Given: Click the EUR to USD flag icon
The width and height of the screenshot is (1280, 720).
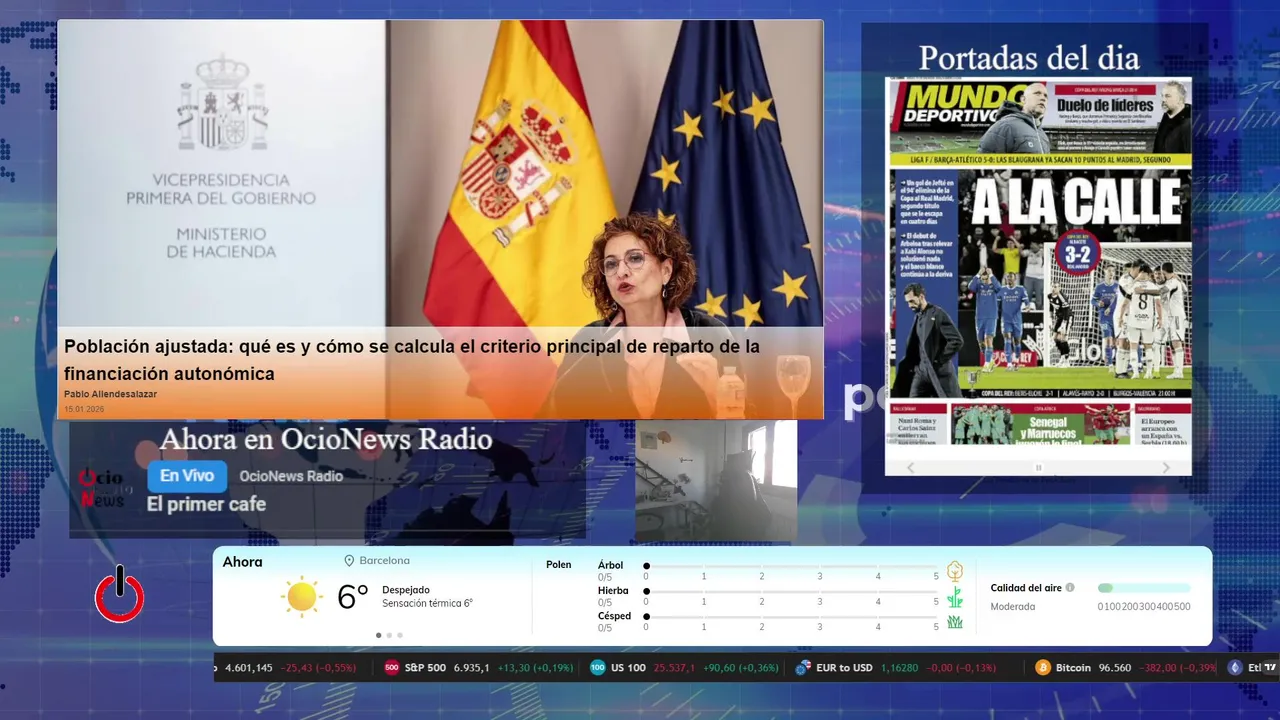Looking at the screenshot, I should click(803, 668).
